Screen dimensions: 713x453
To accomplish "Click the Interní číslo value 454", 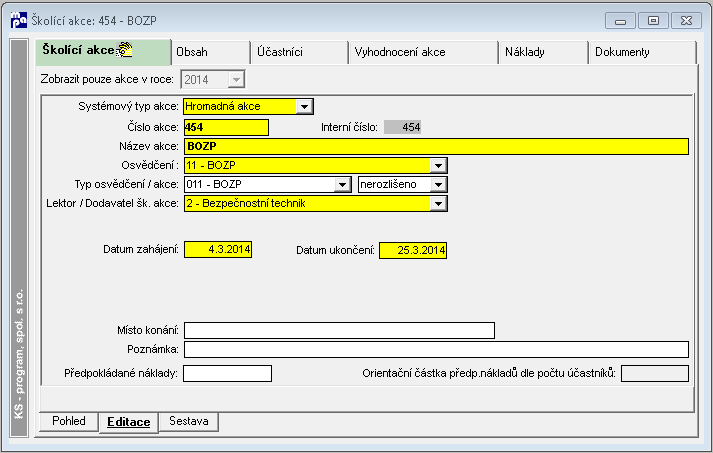I will click(402, 127).
